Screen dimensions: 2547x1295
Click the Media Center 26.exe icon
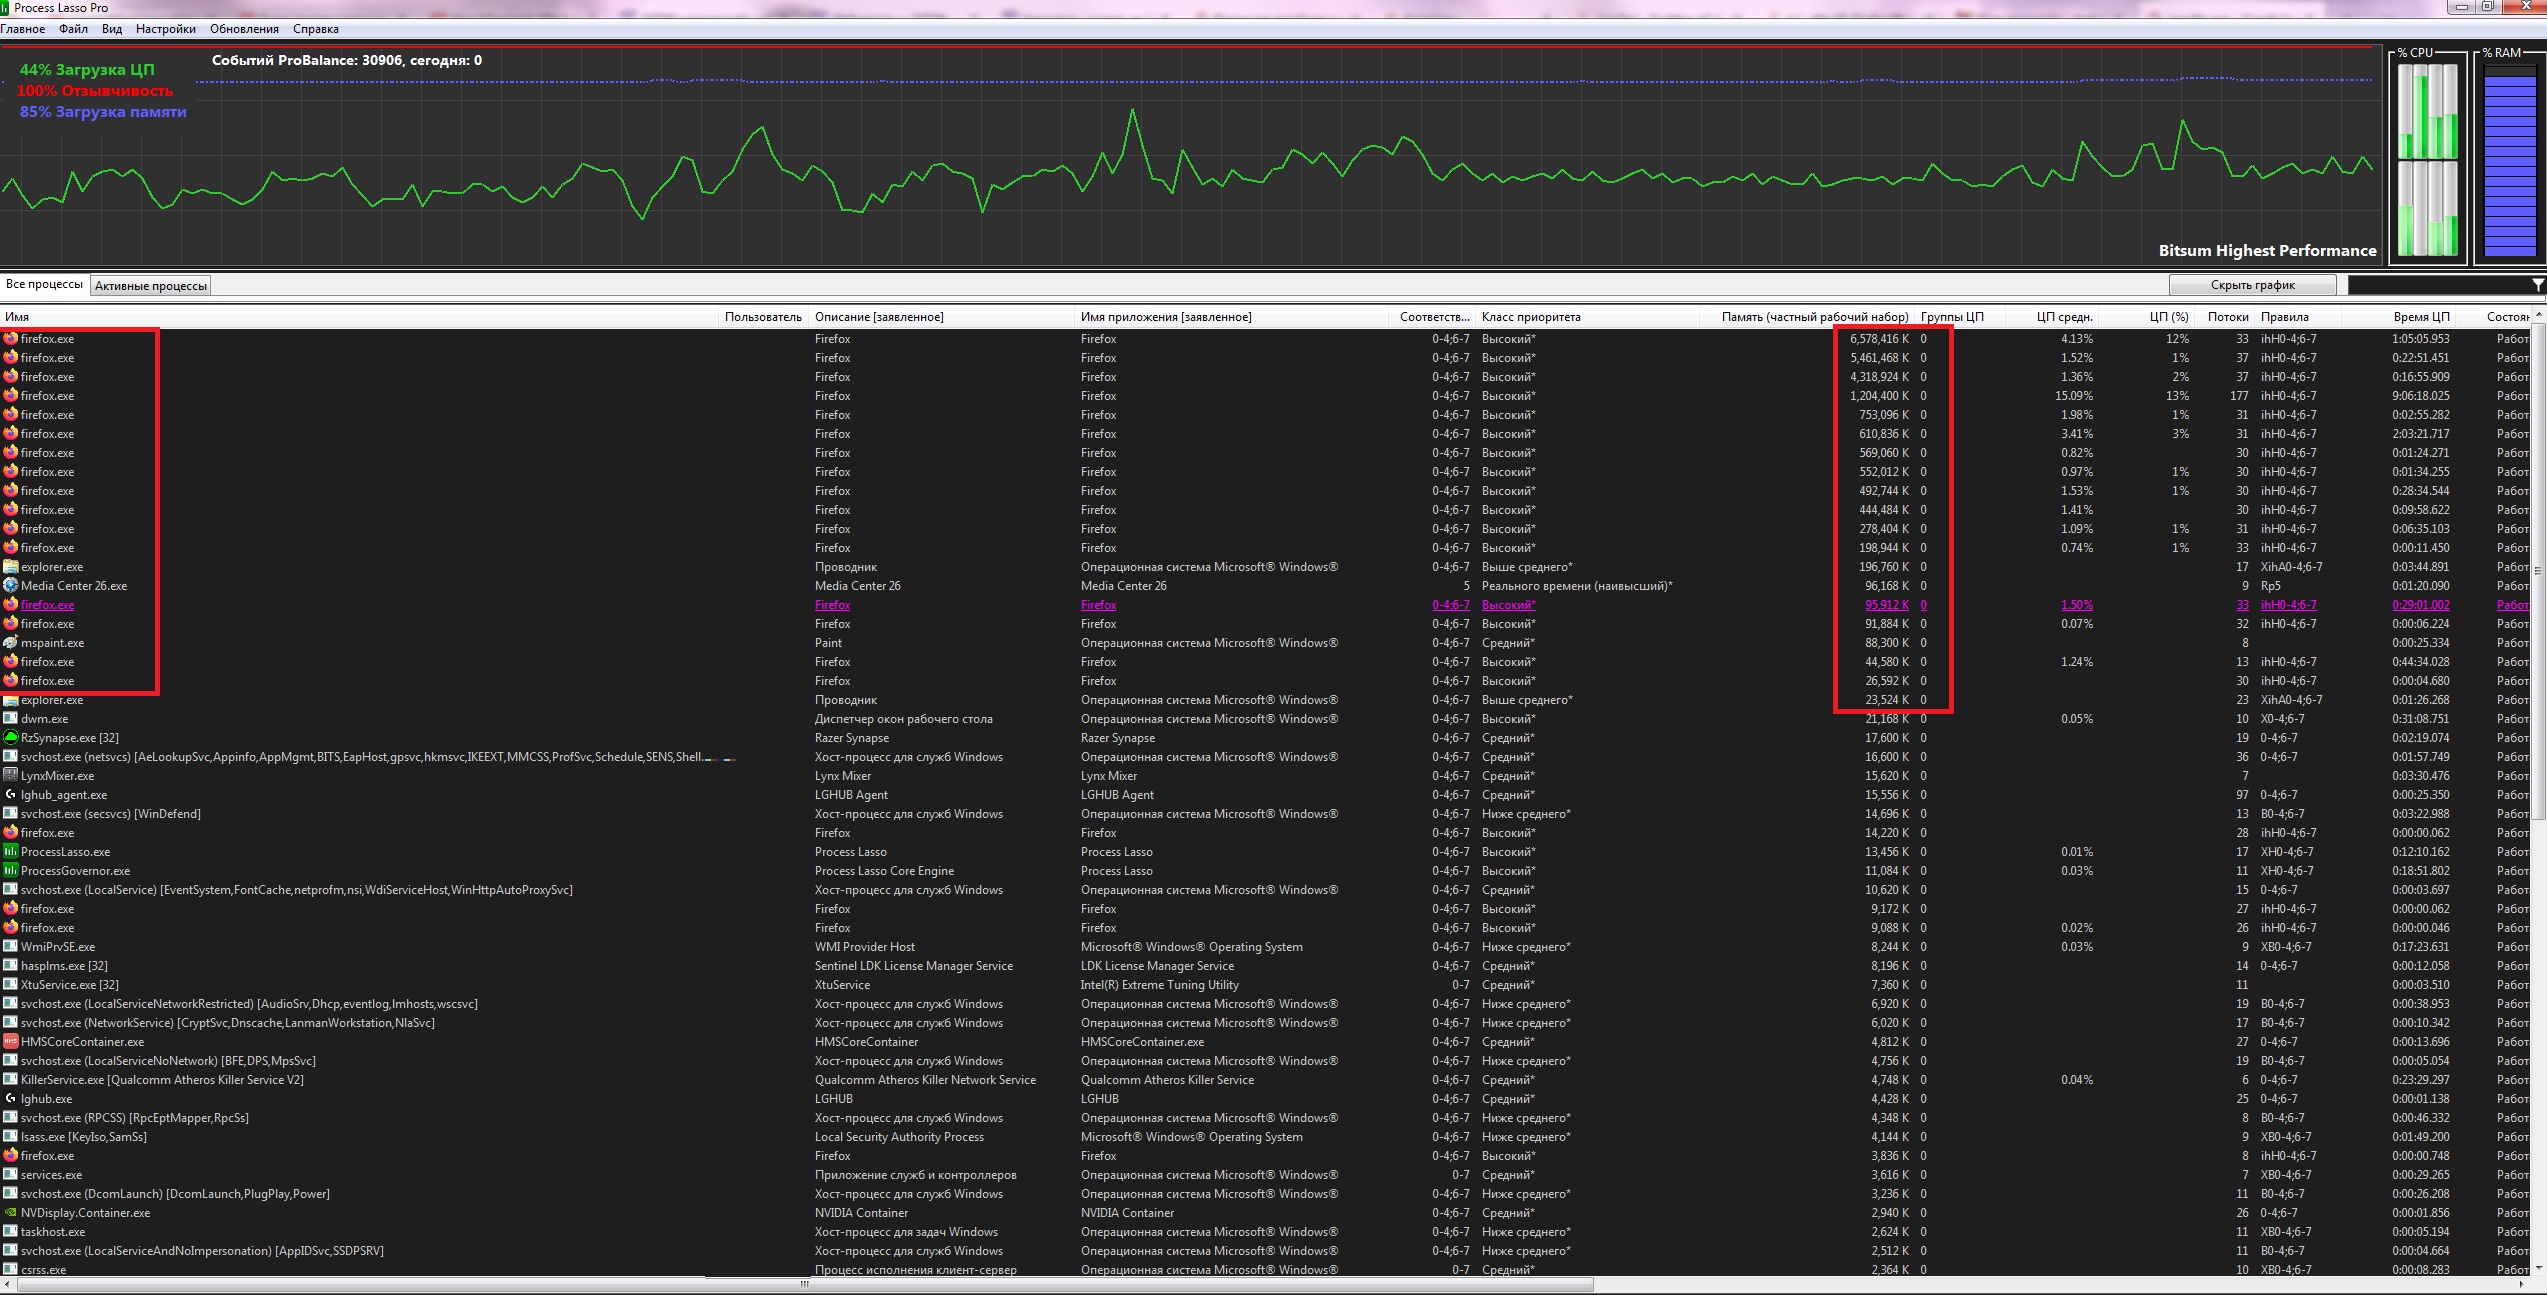(x=11, y=586)
